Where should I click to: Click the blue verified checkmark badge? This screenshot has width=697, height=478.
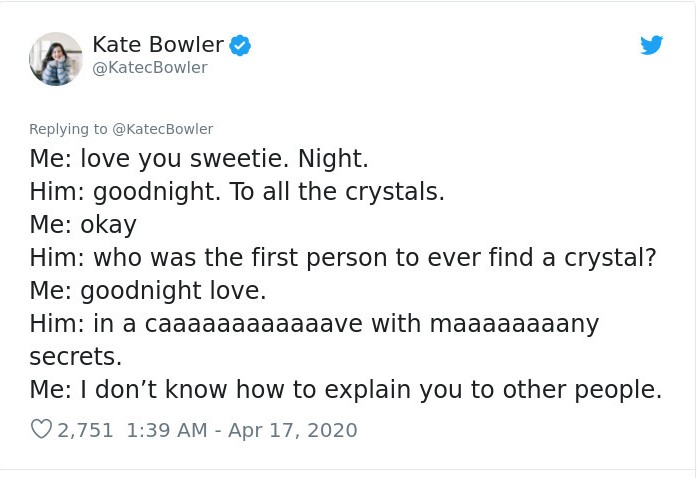[x=240, y=44]
